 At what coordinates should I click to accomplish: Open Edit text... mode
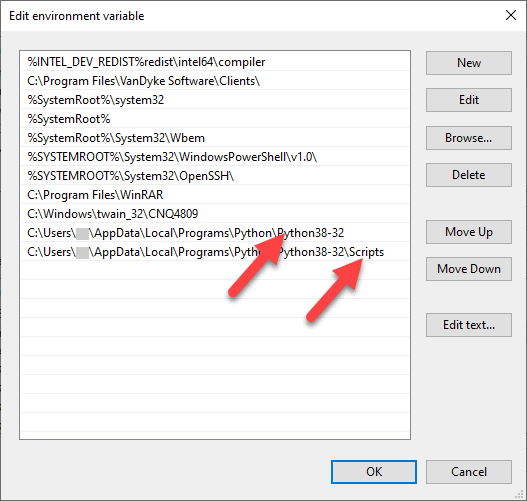click(469, 325)
